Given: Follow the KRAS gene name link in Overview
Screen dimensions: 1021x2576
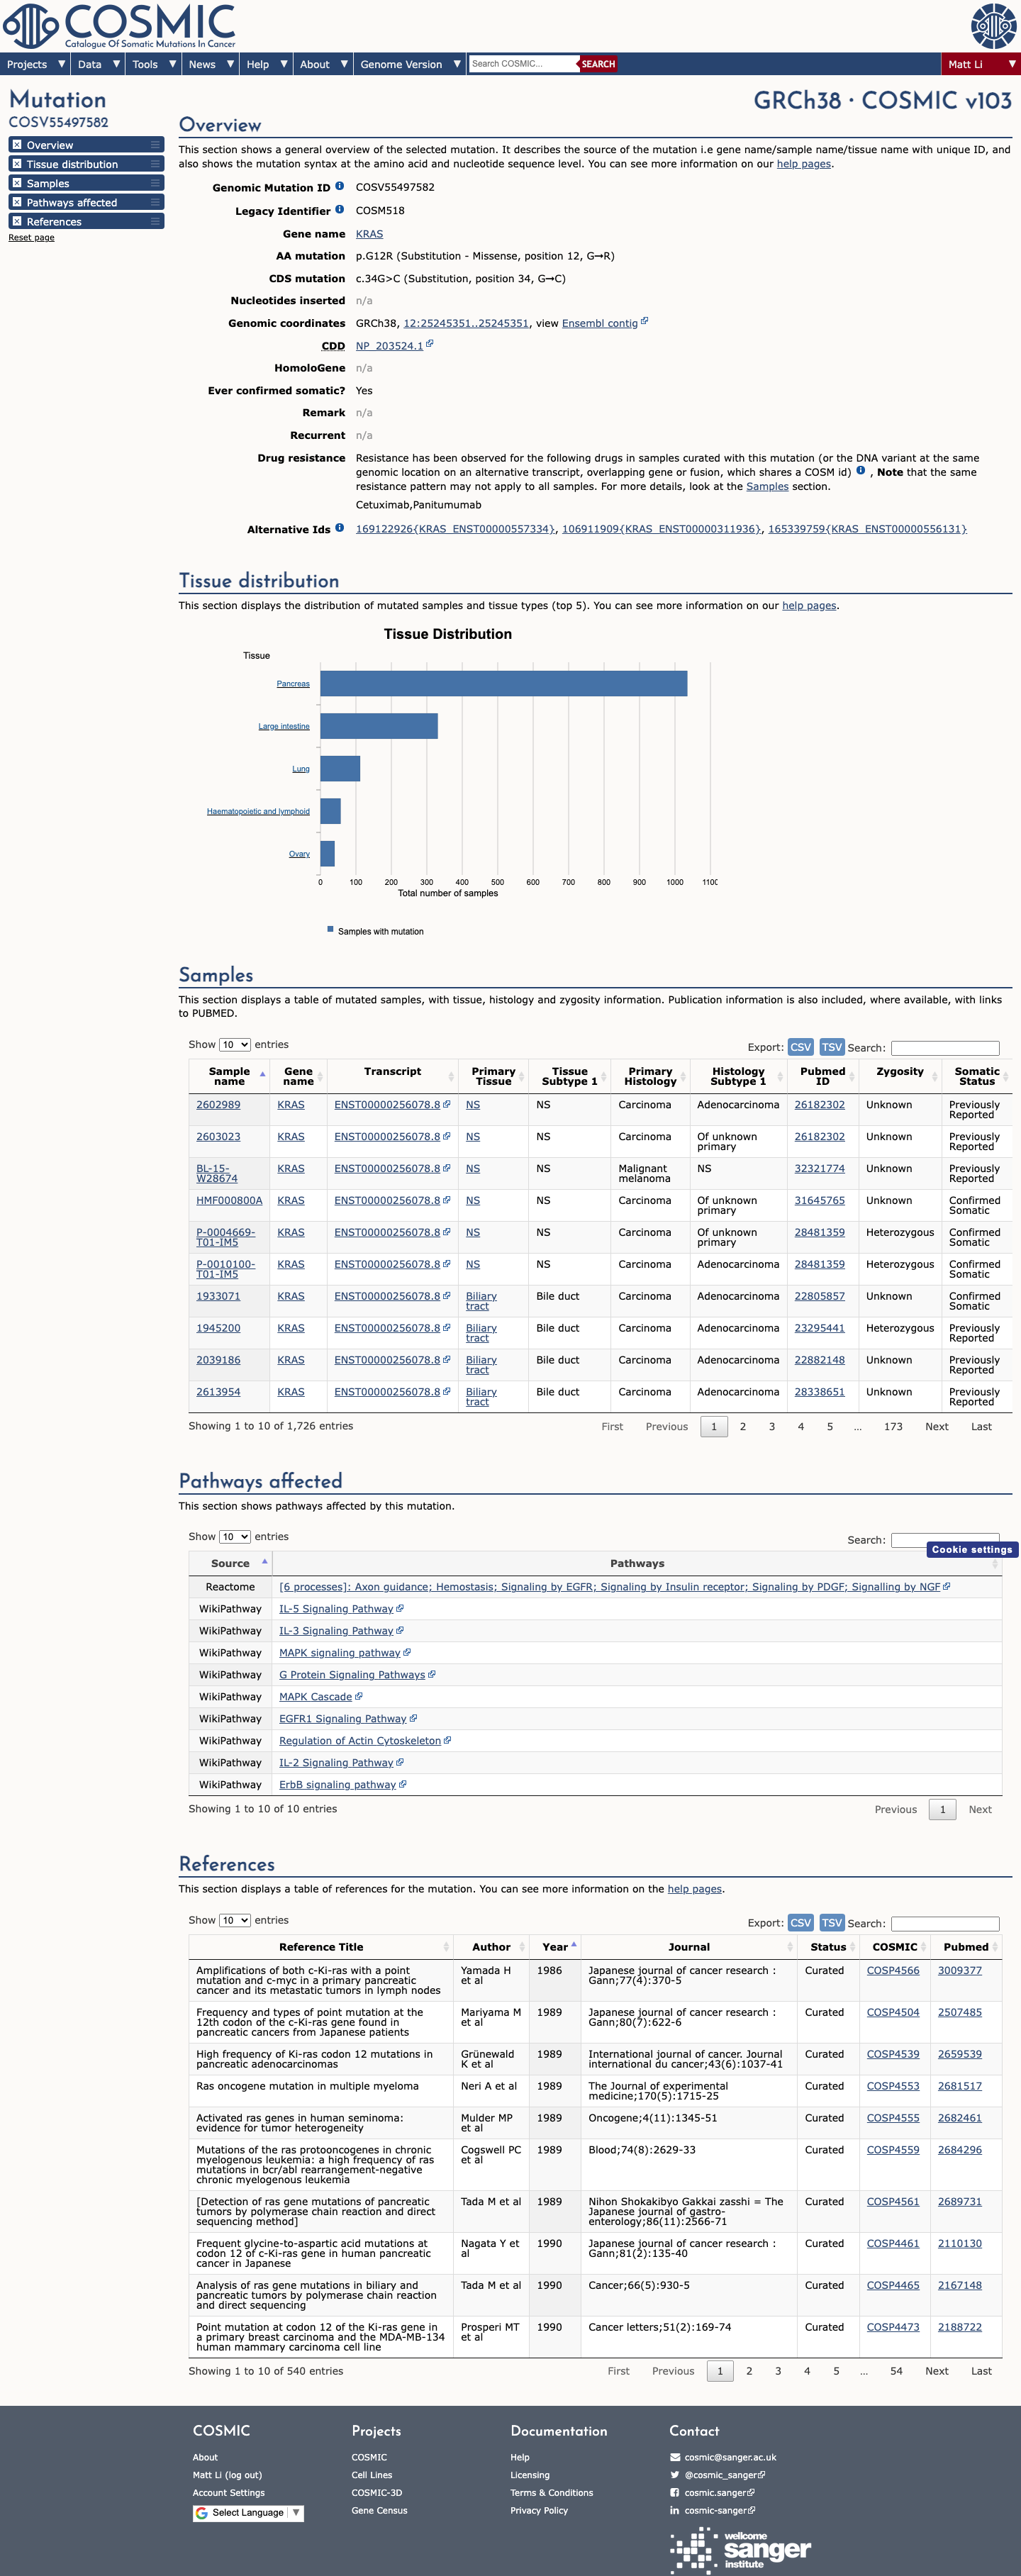Looking at the screenshot, I should pyautogui.click(x=369, y=234).
